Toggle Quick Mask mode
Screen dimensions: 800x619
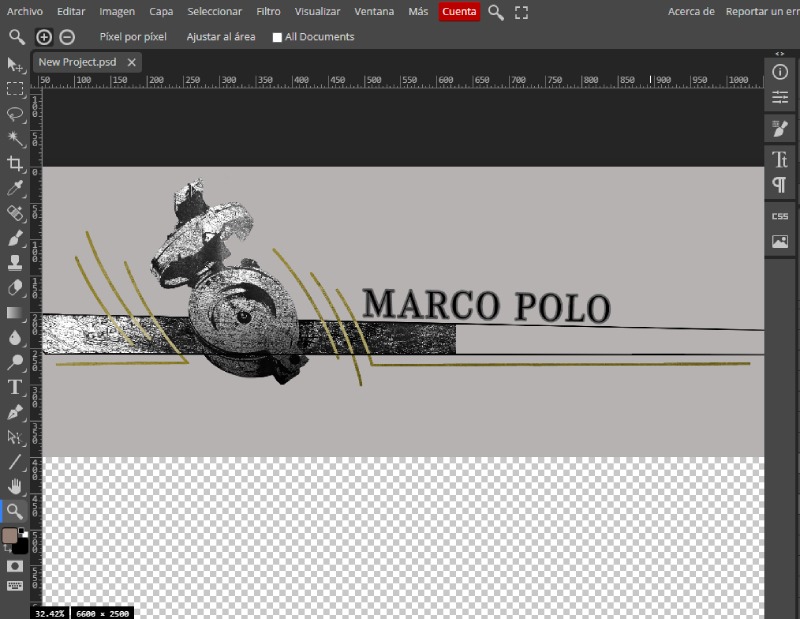tap(15, 566)
